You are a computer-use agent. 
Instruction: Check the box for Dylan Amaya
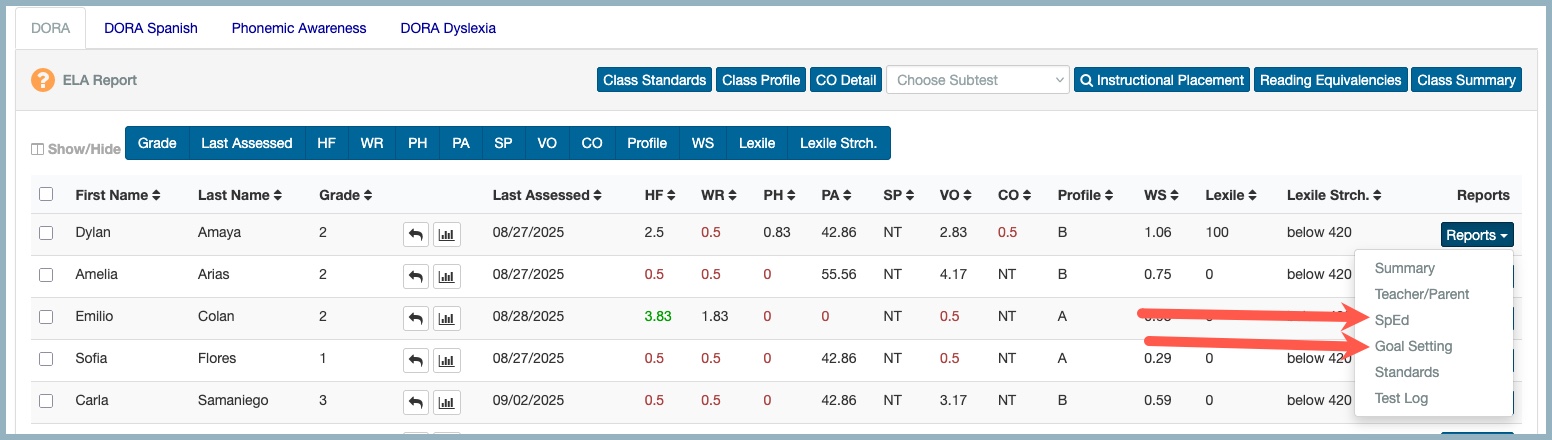[46, 233]
